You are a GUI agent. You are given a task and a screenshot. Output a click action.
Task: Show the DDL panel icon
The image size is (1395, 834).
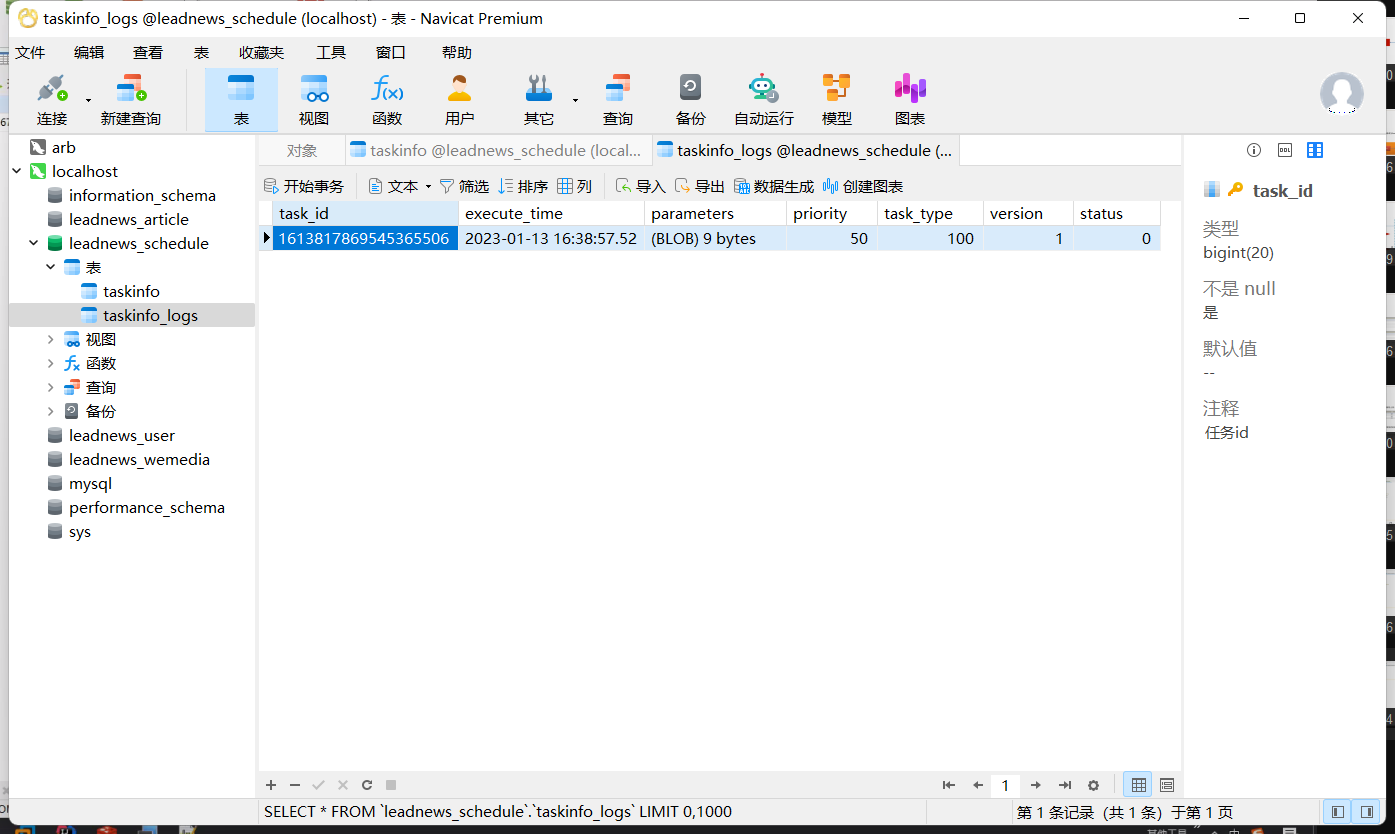[x=1285, y=150]
